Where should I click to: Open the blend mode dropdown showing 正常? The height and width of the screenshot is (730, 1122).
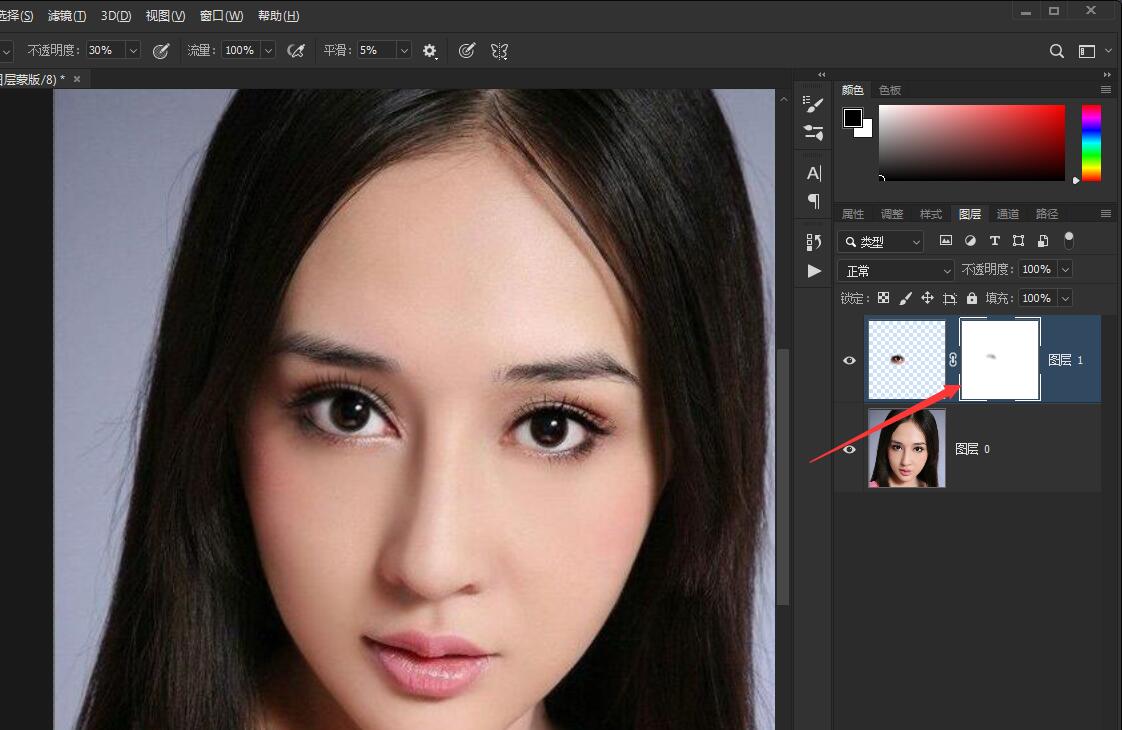pyautogui.click(x=895, y=269)
